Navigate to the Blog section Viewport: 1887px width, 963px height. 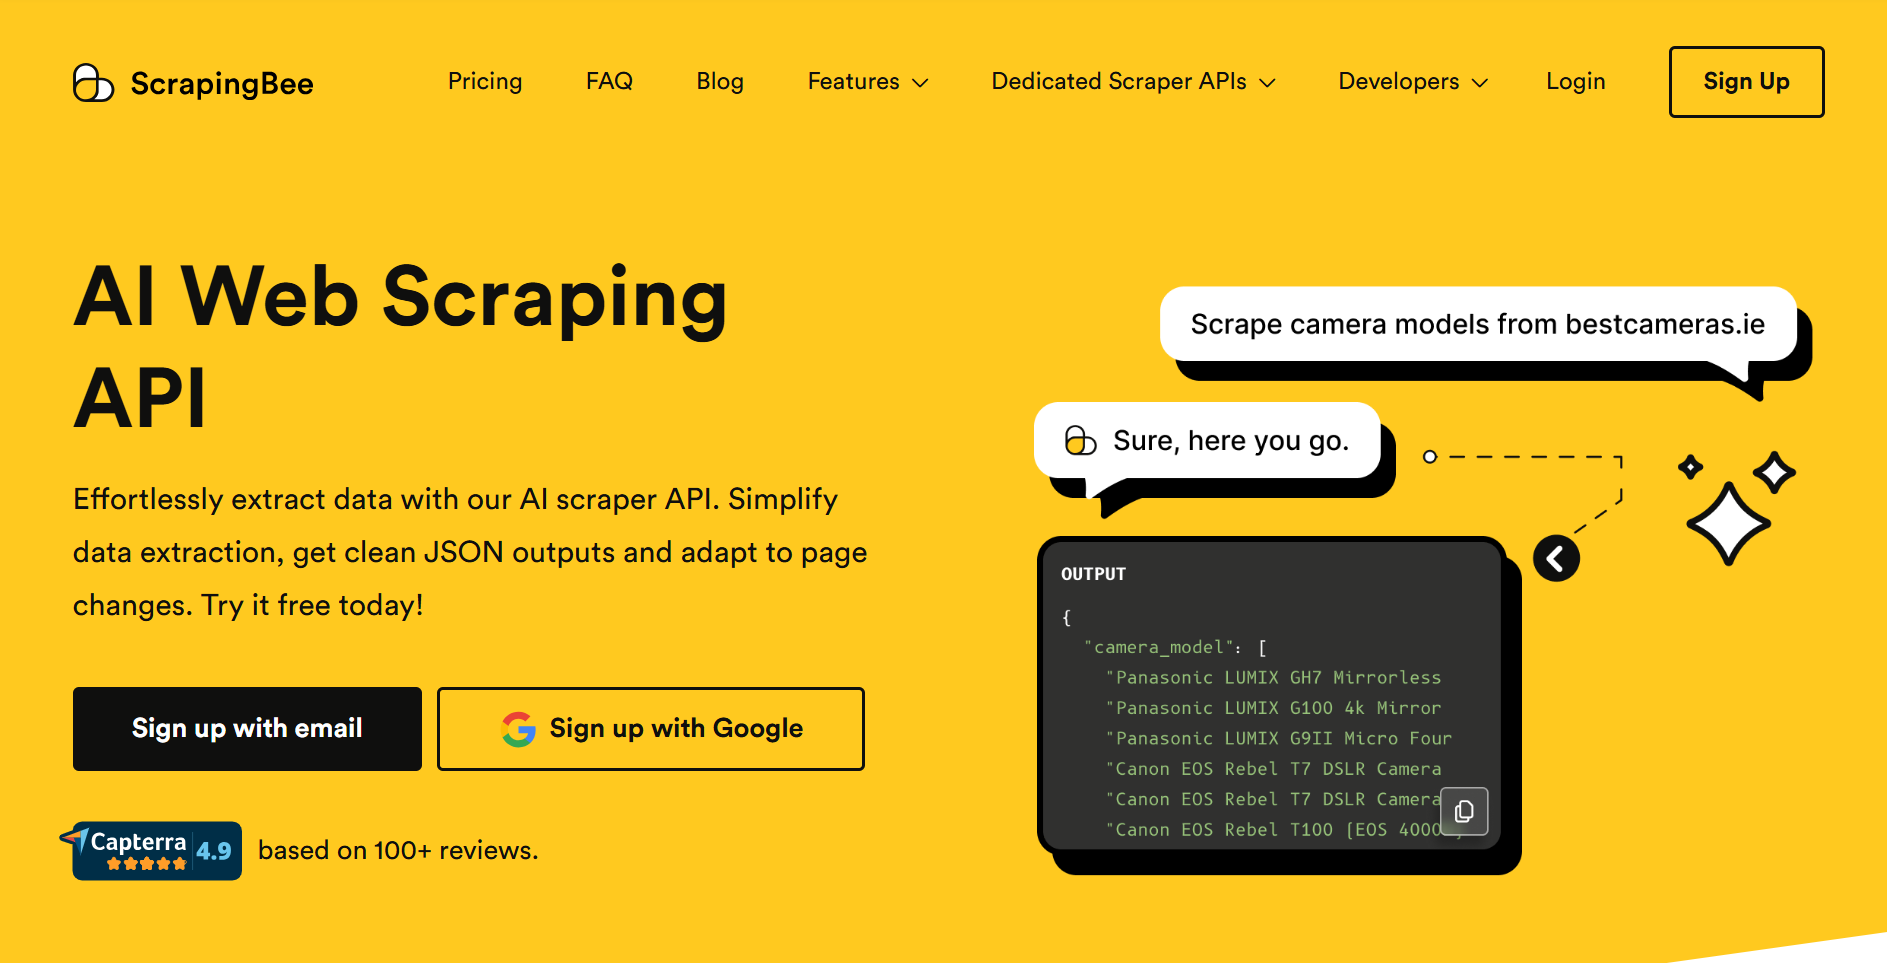coord(720,81)
